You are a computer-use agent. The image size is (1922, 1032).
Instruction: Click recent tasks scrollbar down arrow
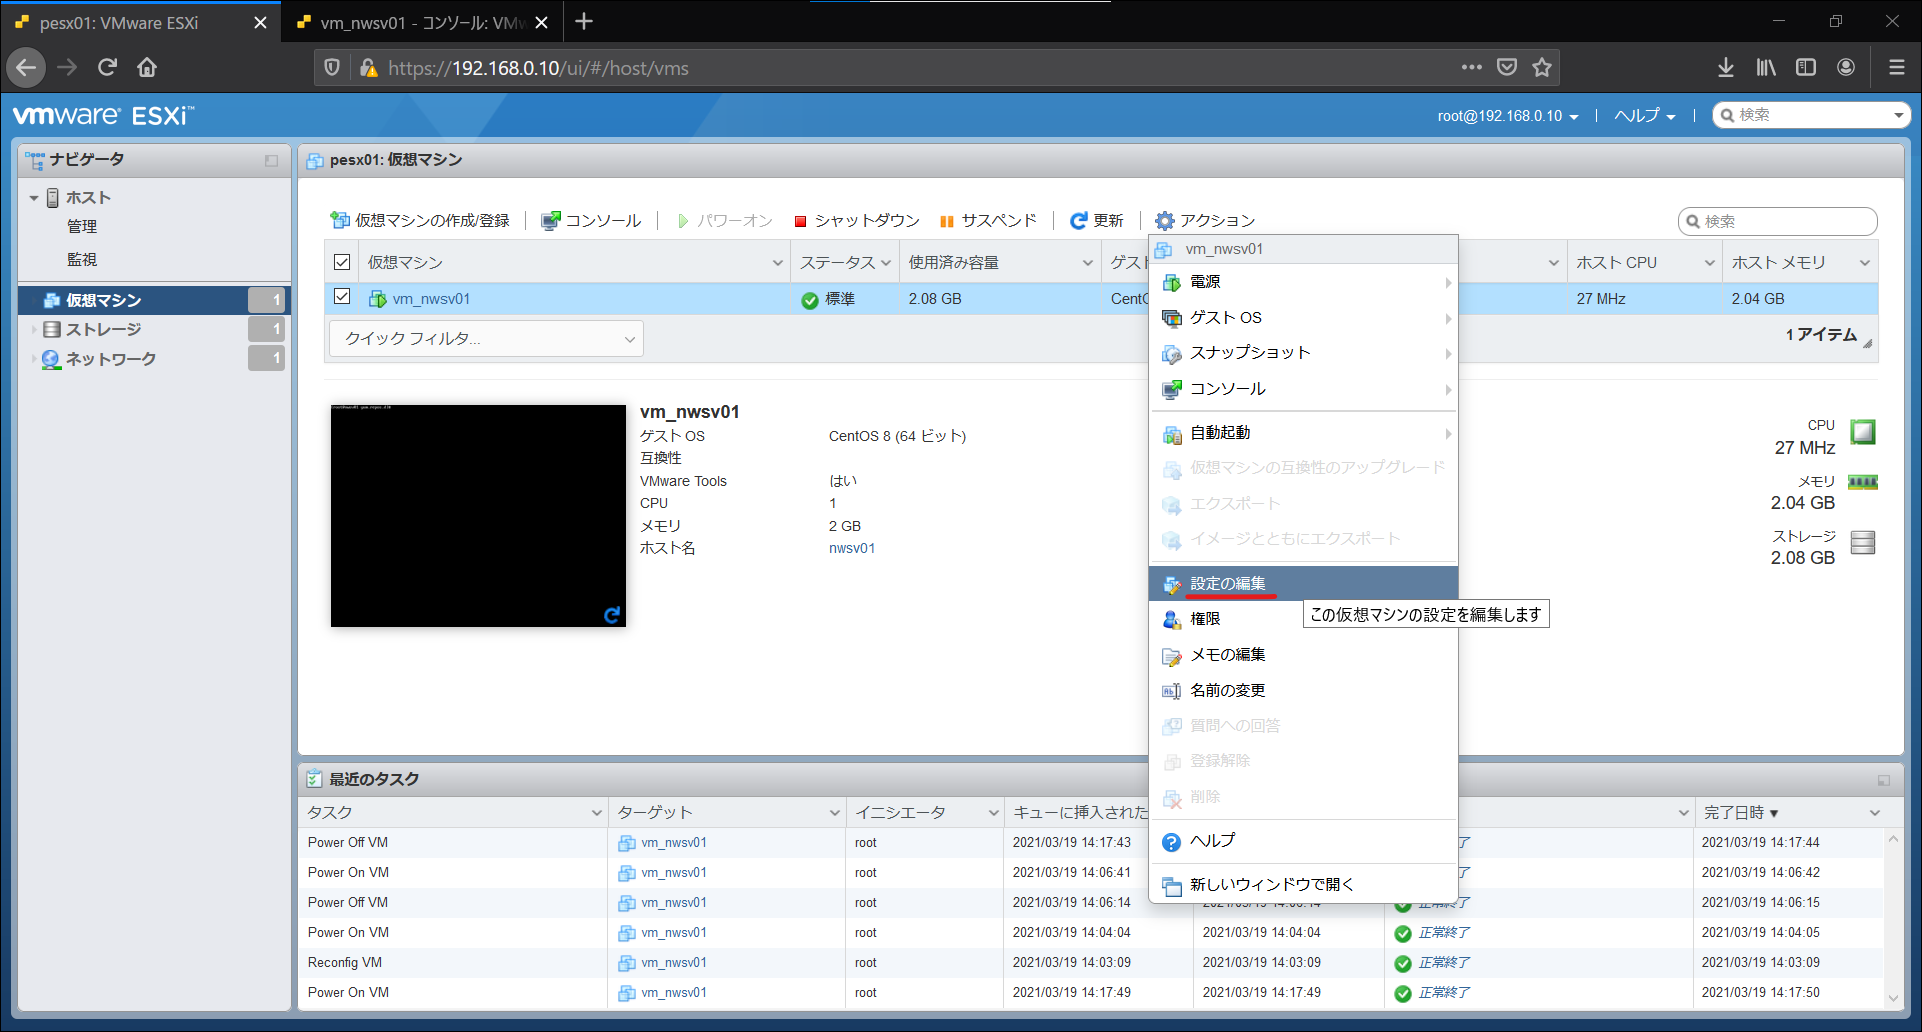click(1892, 998)
